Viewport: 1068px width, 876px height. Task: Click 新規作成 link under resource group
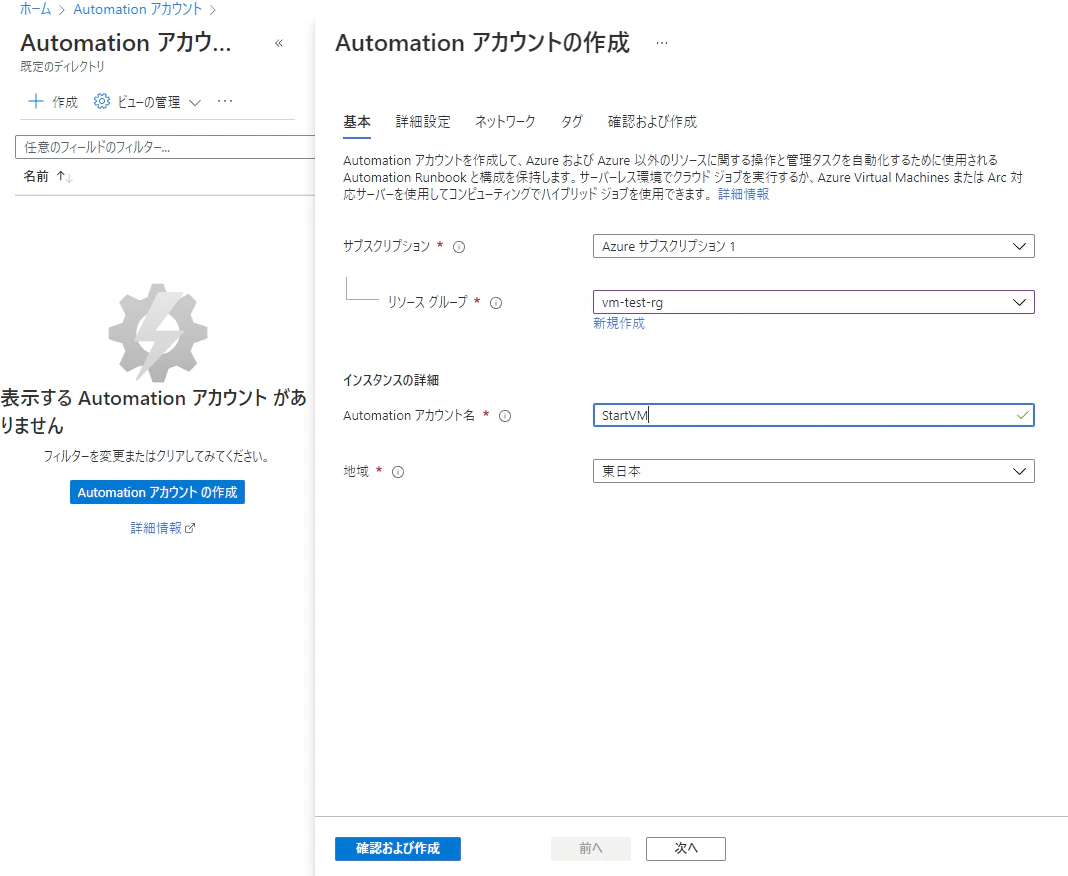tap(618, 323)
